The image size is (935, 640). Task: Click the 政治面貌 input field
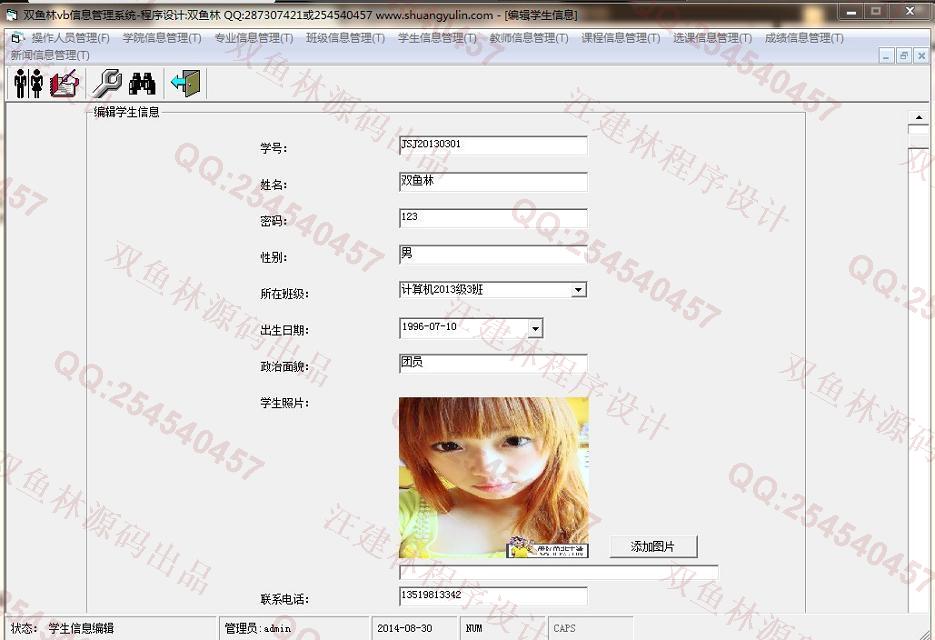point(493,364)
